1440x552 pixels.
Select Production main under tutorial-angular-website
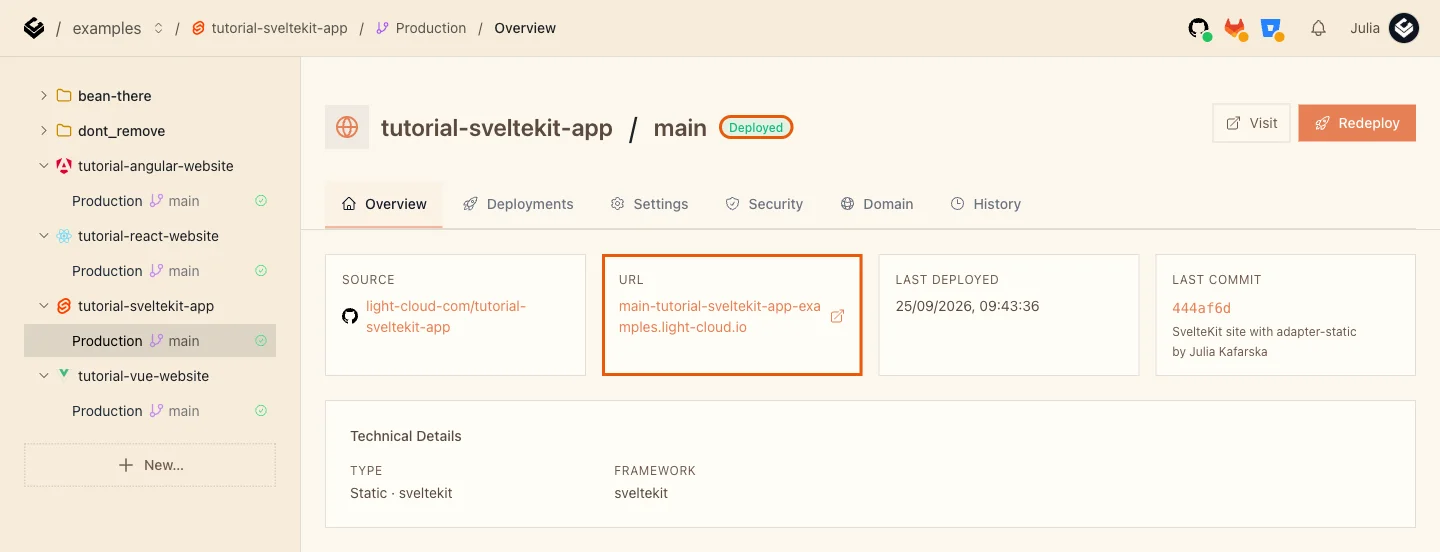[x=150, y=201]
